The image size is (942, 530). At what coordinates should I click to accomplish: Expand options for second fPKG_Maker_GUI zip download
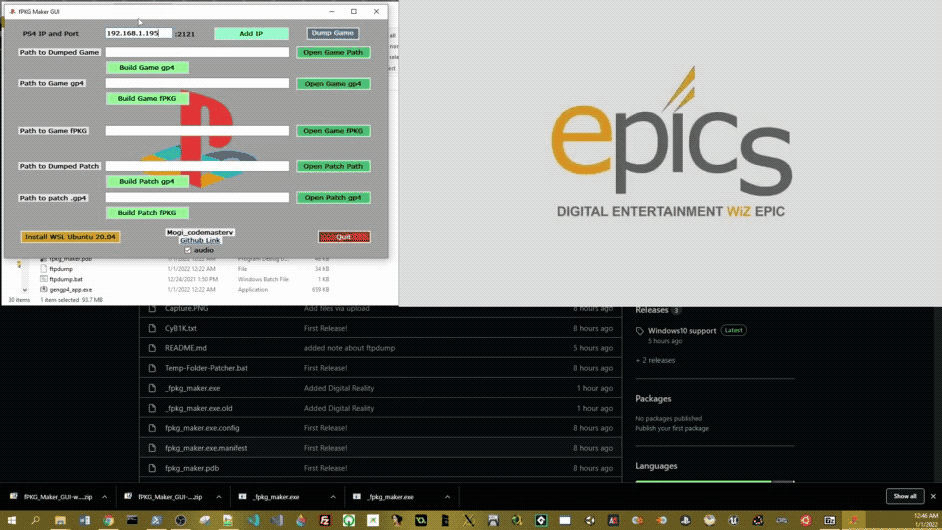pos(219,497)
